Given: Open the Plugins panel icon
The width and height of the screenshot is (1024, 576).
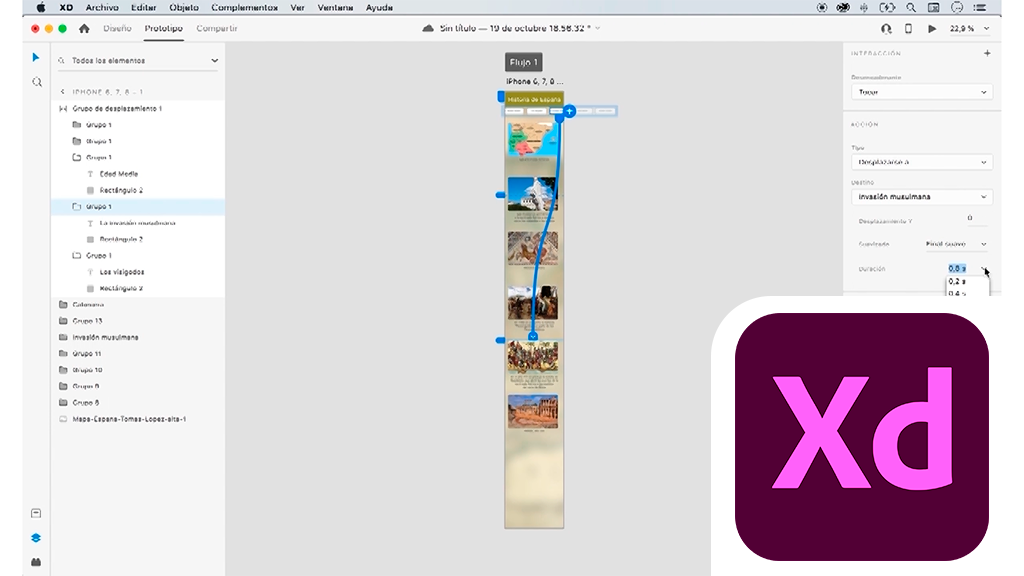Looking at the screenshot, I should [36, 561].
